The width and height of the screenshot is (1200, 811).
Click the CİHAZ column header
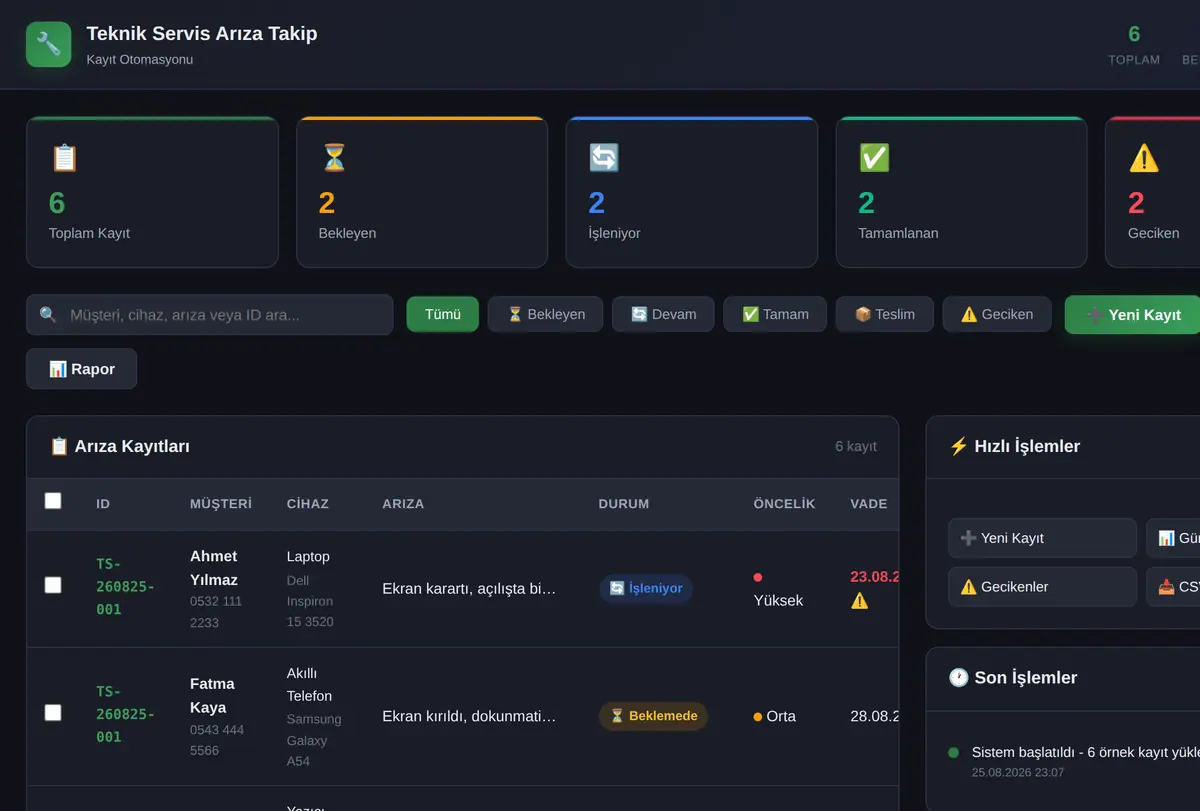coord(308,504)
